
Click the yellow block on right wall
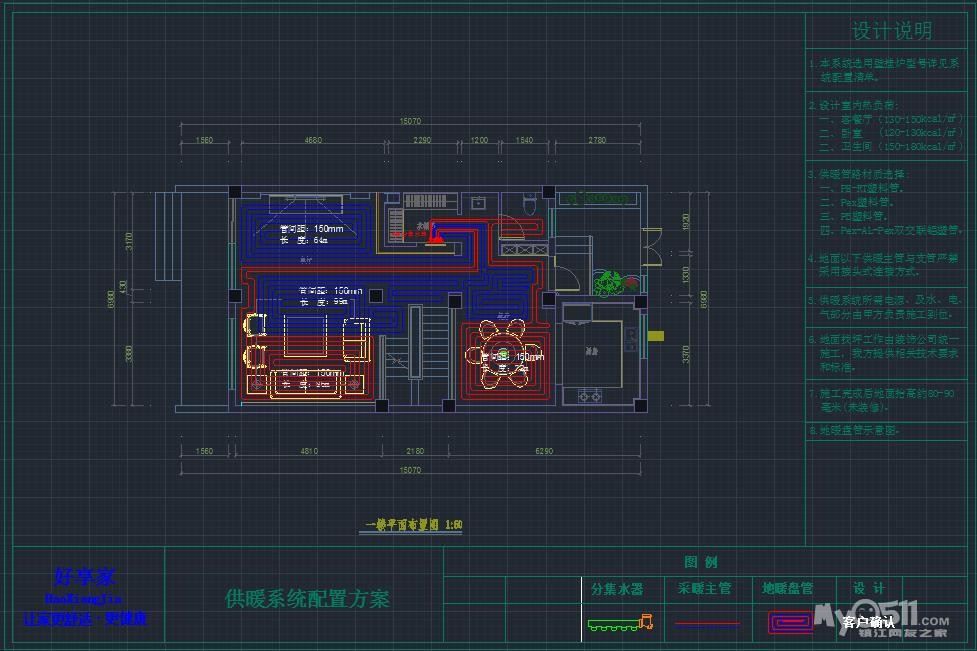pyautogui.click(x=656, y=337)
